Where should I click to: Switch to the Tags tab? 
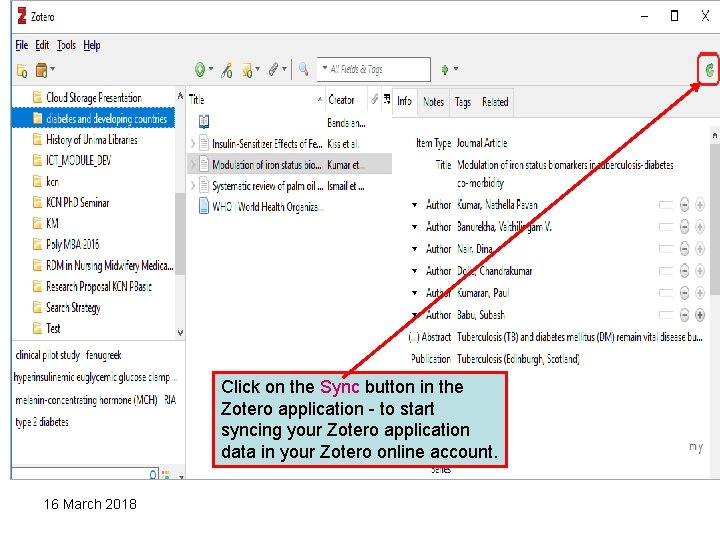pyautogui.click(x=463, y=101)
